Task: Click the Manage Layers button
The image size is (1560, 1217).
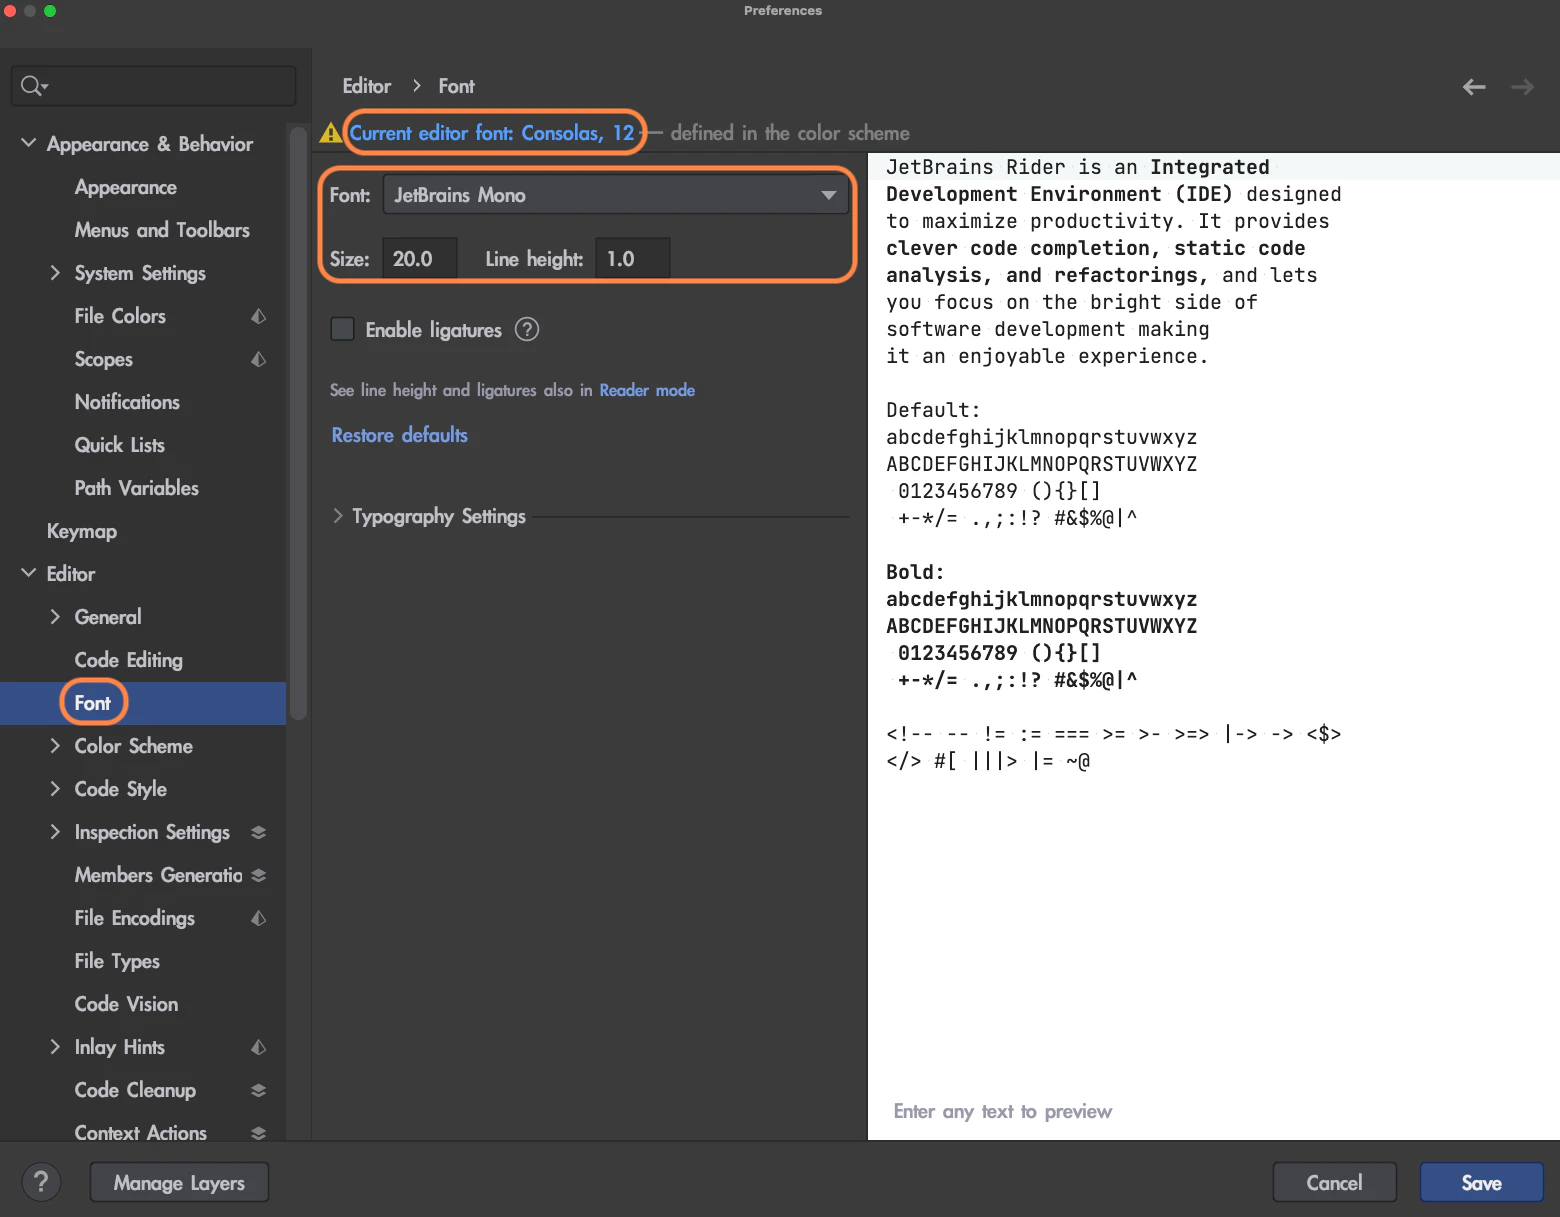Action: point(179,1183)
